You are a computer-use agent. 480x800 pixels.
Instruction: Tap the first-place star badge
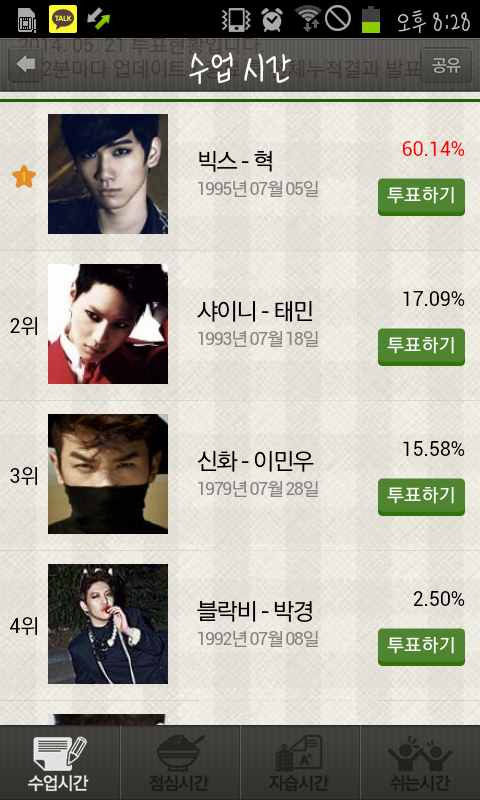coord(24,178)
